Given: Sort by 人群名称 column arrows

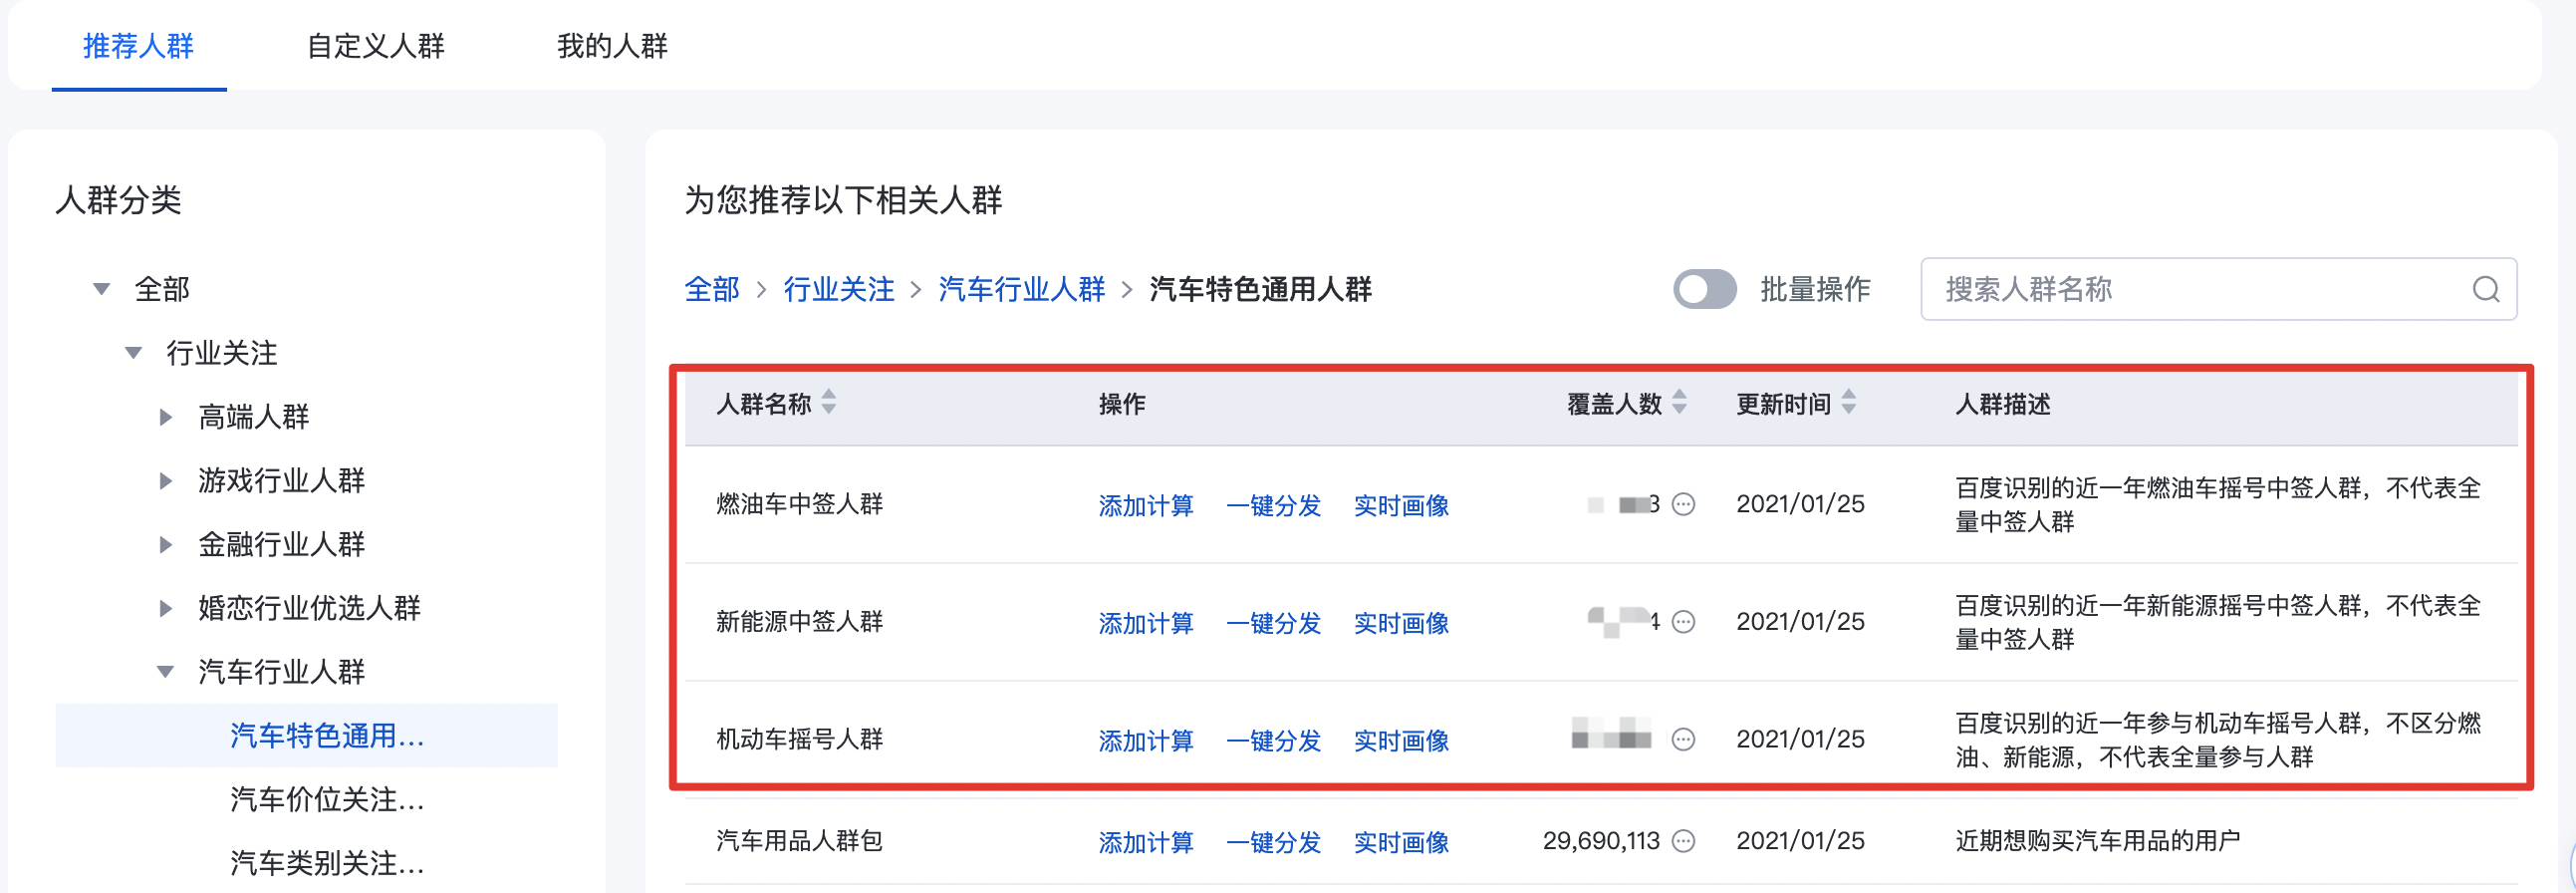Looking at the screenshot, I should (829, 403).
